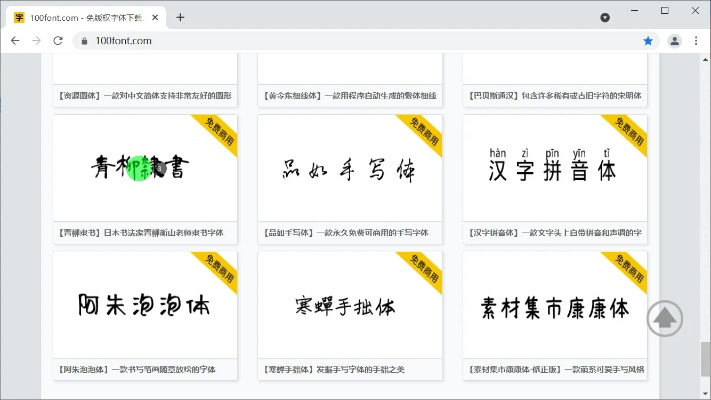
Task: Click 免费商用 ribbon on 寒蝉手拙体 card
Action: coord(424,268)
